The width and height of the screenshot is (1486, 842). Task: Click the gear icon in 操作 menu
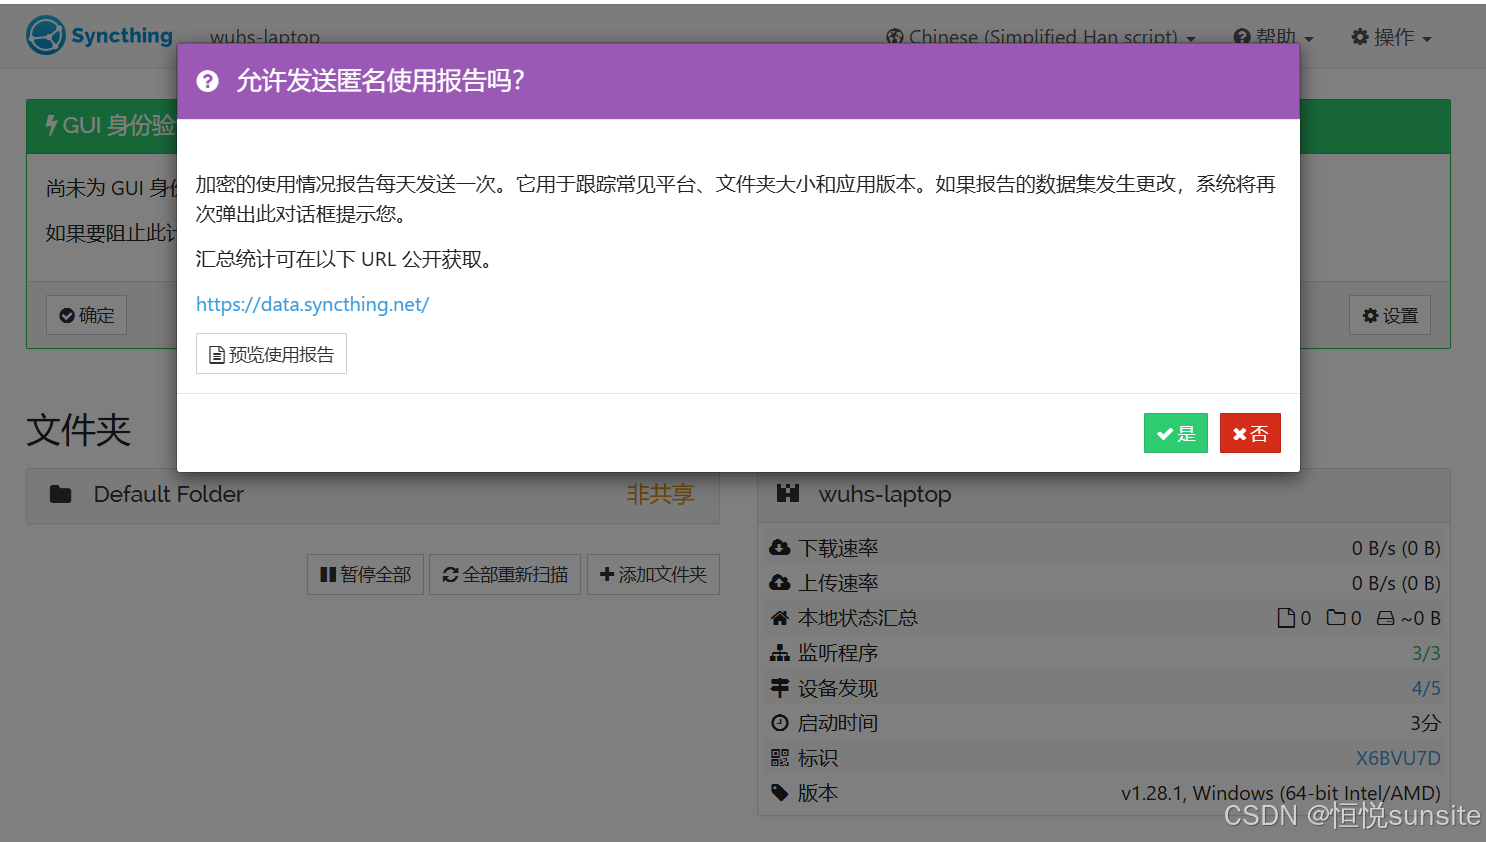click(1360, 37)
